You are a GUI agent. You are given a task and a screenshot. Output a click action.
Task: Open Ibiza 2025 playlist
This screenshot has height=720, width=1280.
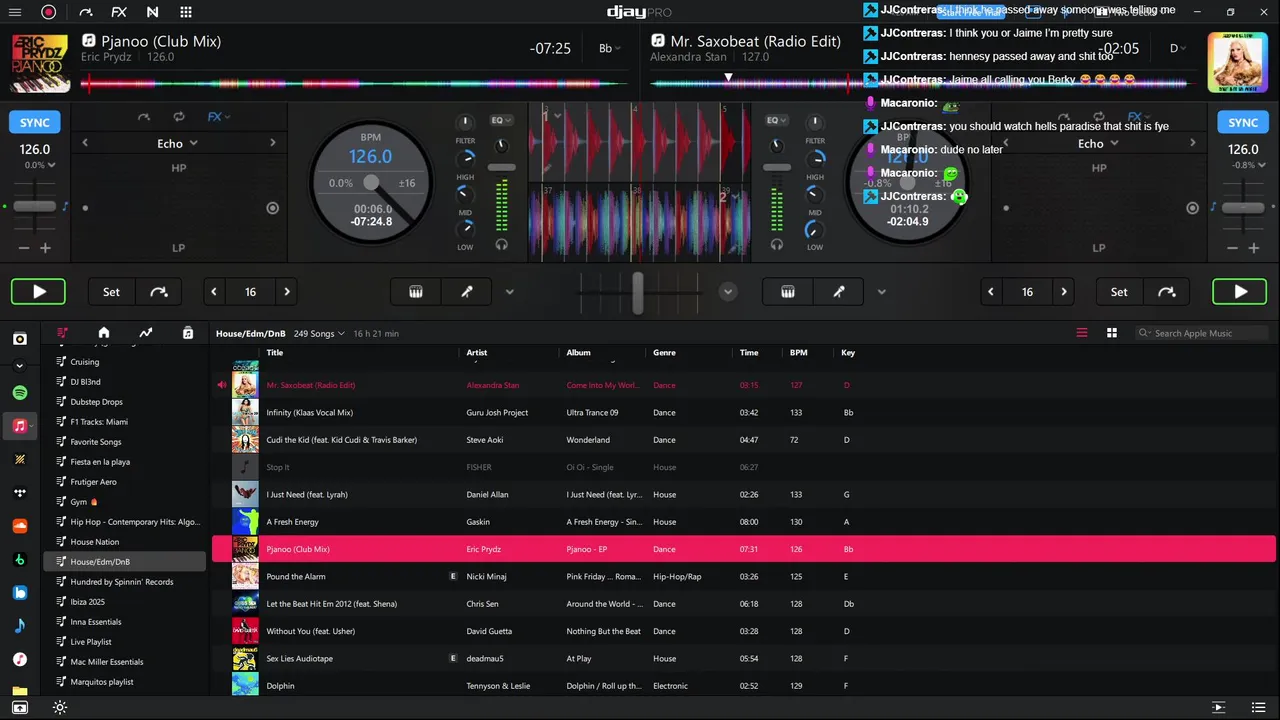click(x=124, y=602)
